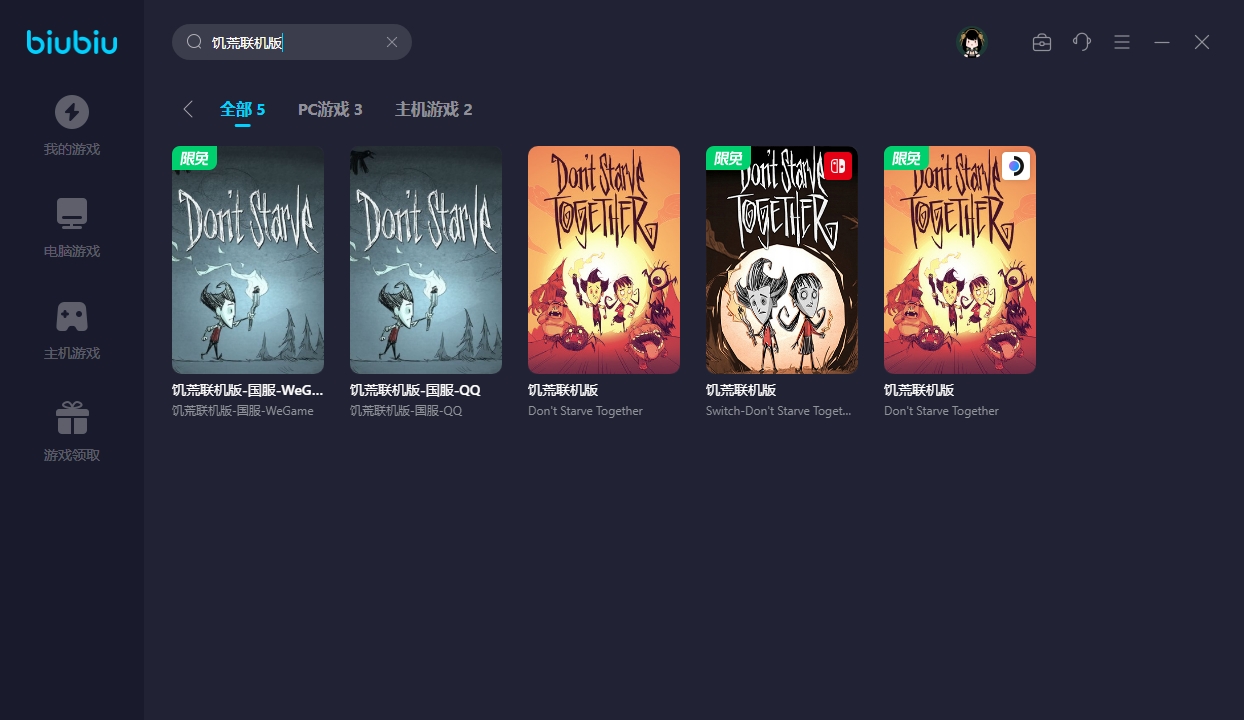Open 饥荒联机版-国服-QQ cover thumbnail
The width and height of the screenshot is (1244, 720).
pos(426,260)
